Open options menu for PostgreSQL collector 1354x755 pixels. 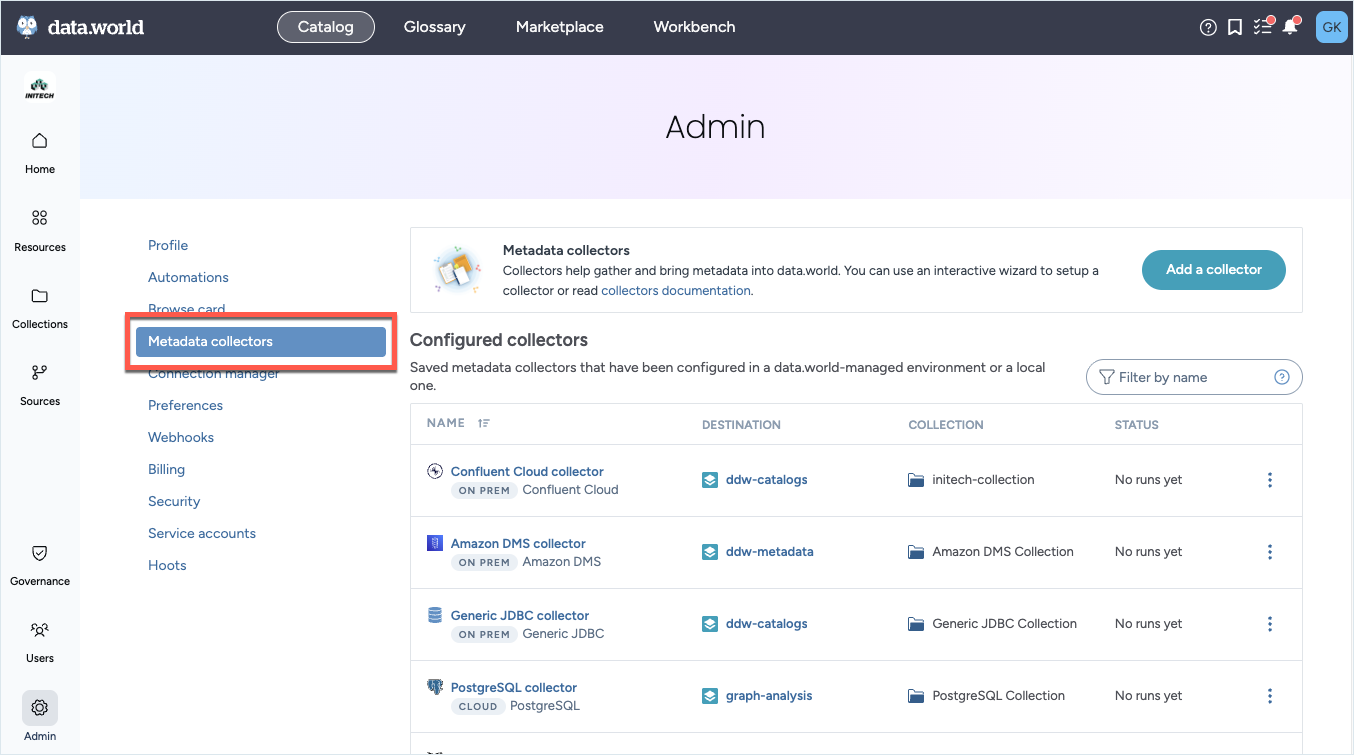1270,696
